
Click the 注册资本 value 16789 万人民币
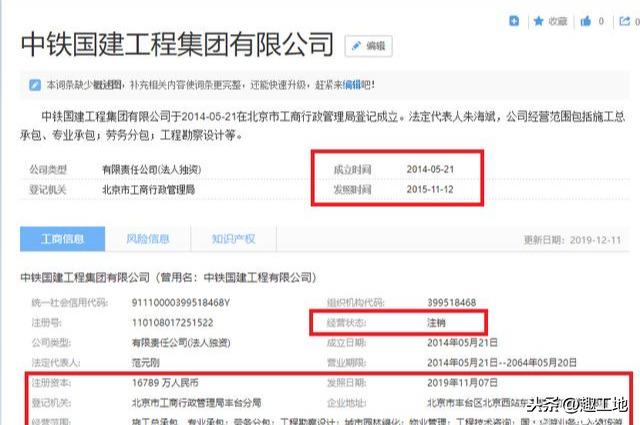coord(165,383)
